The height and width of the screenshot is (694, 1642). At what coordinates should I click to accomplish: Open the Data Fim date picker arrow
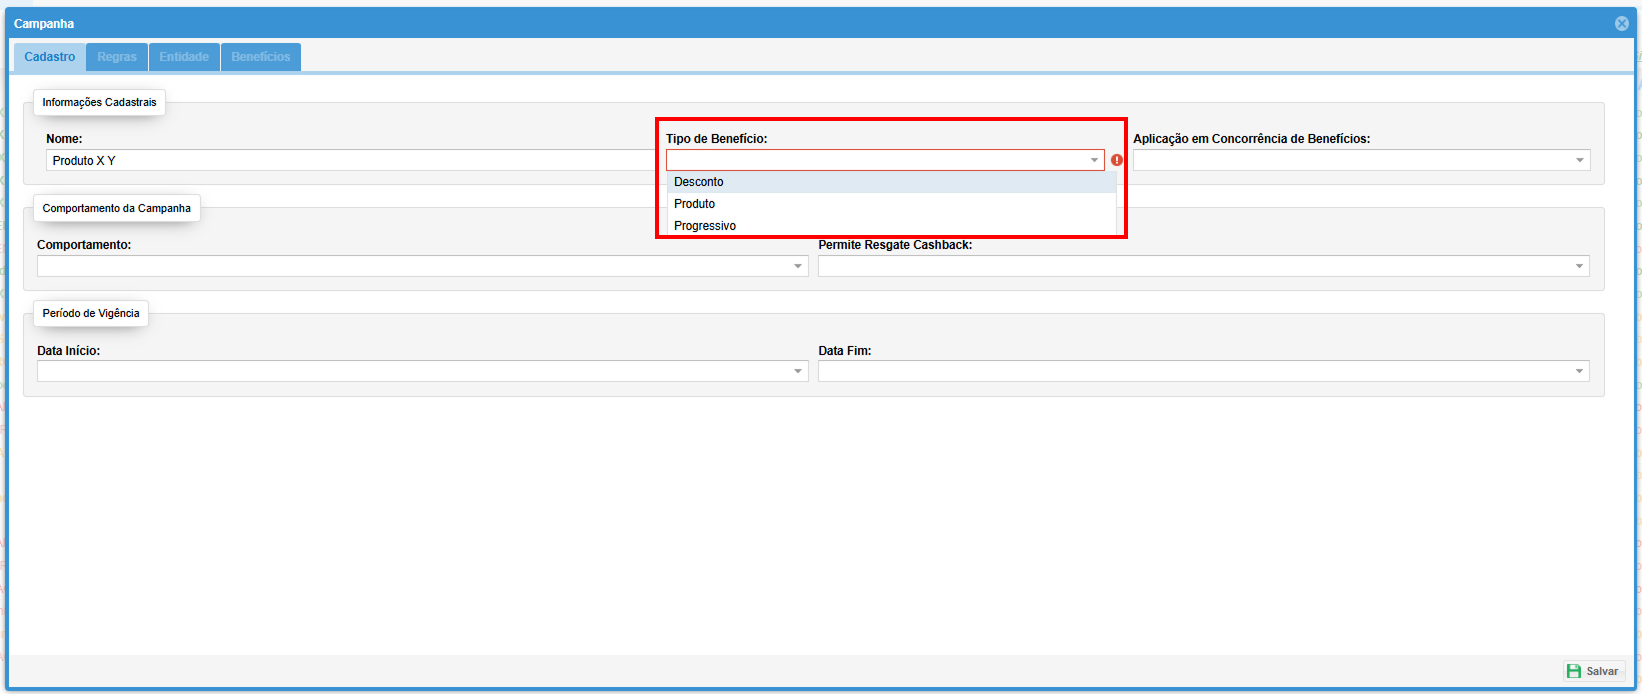[x=1580, y=372]
